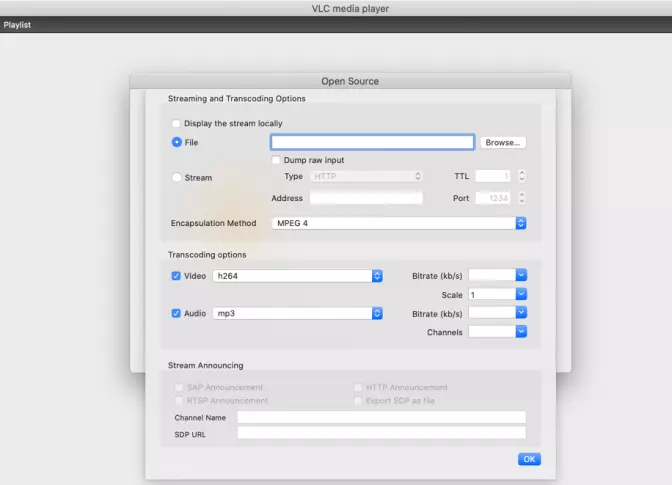The width and height of the screenshot is (672, 485).
Task: Click the Channel Name text field
Action: (382, 417)
